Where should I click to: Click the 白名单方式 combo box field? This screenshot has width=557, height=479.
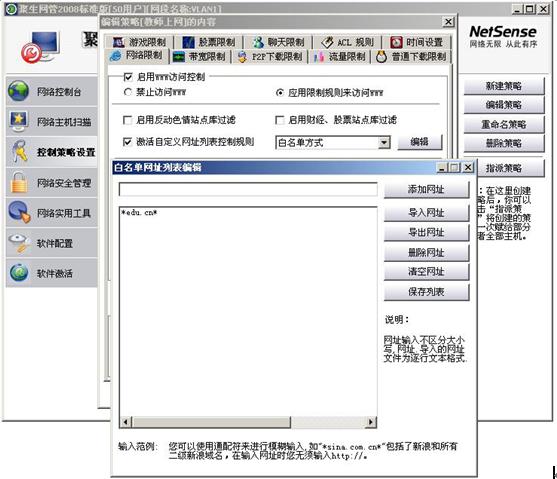coord(333,142)
